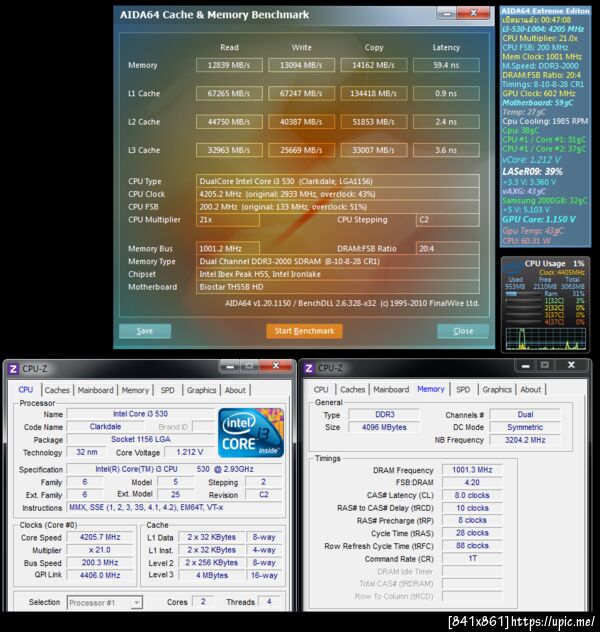Viewport: 600px width, 632px height.
Task: Click L2 Cache Write value 40387 MB/s
Action: (x=301, y=122)
